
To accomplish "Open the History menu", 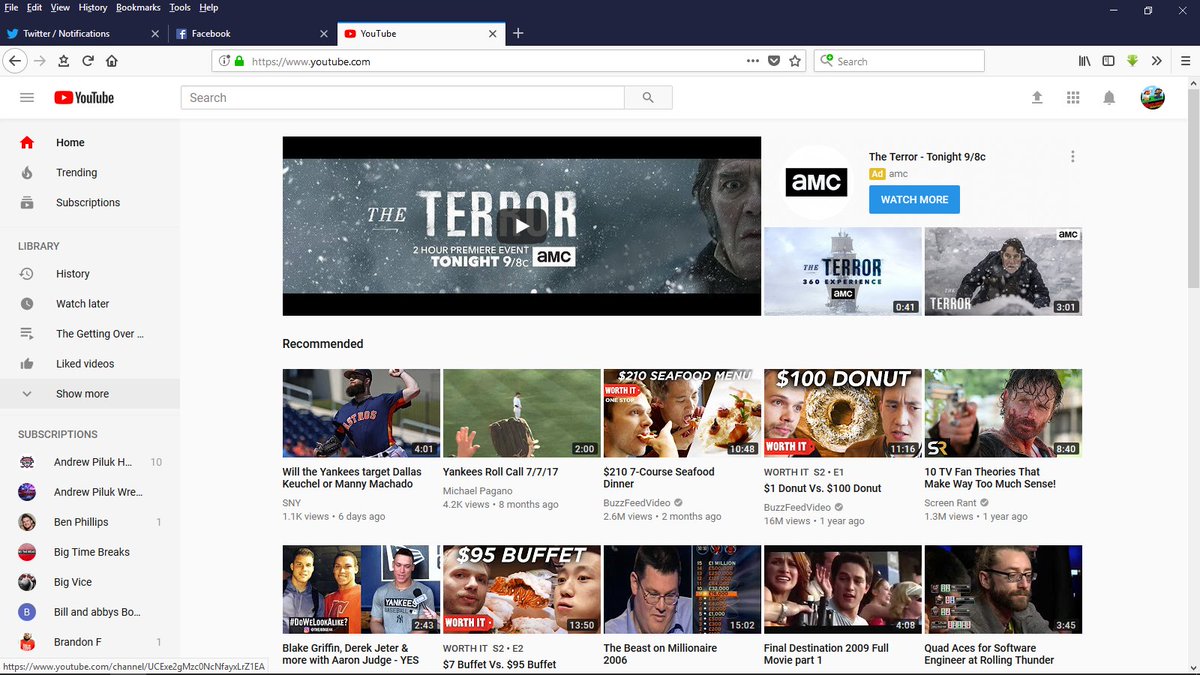I will (93, 7).
